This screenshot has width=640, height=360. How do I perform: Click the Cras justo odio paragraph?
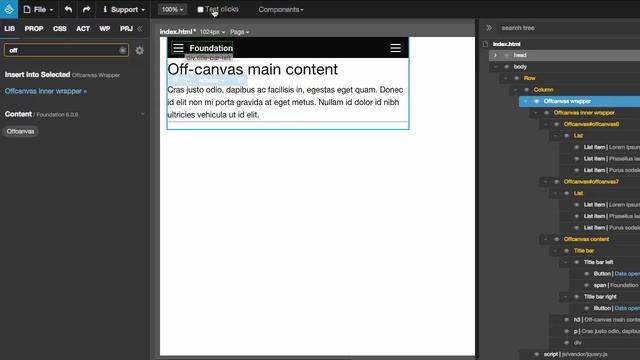[285, 102]
